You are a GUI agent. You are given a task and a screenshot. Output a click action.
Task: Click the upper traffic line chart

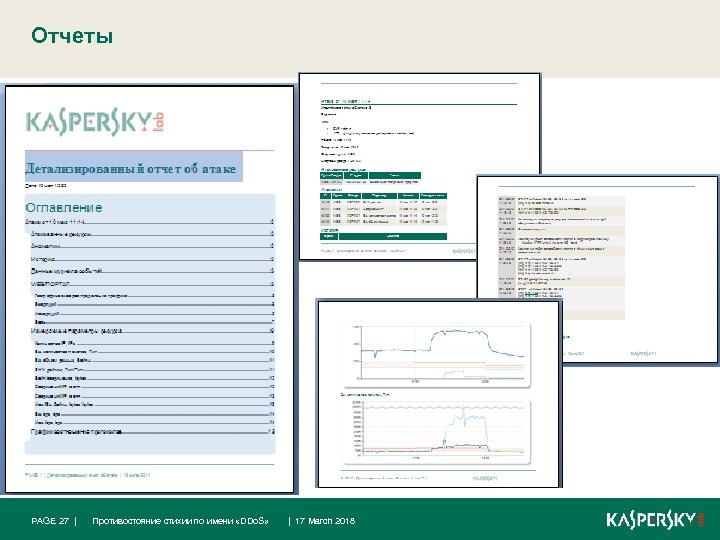pyautogui.click(x=437, y=355)
